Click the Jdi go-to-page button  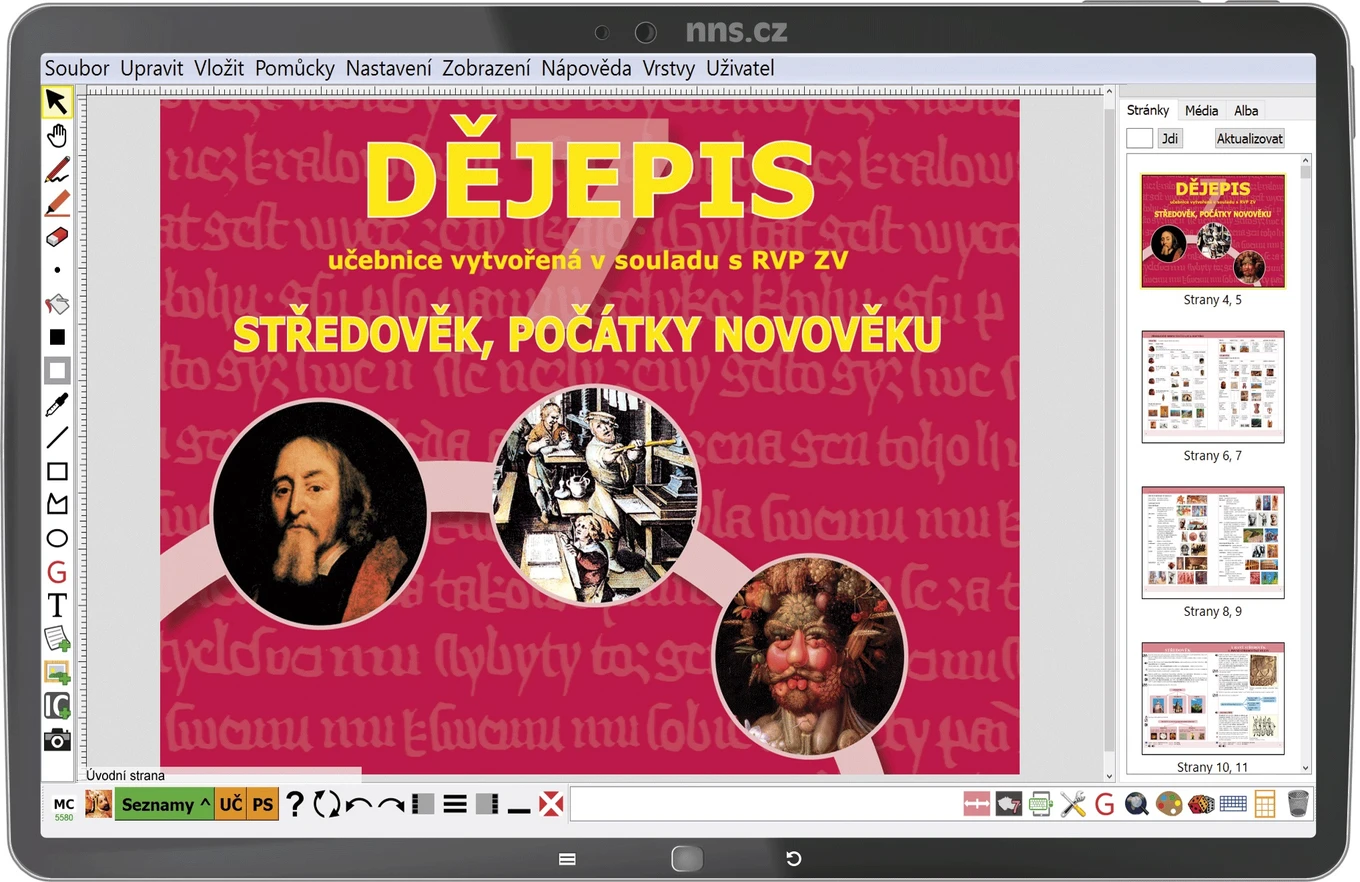pos(1170,139)
